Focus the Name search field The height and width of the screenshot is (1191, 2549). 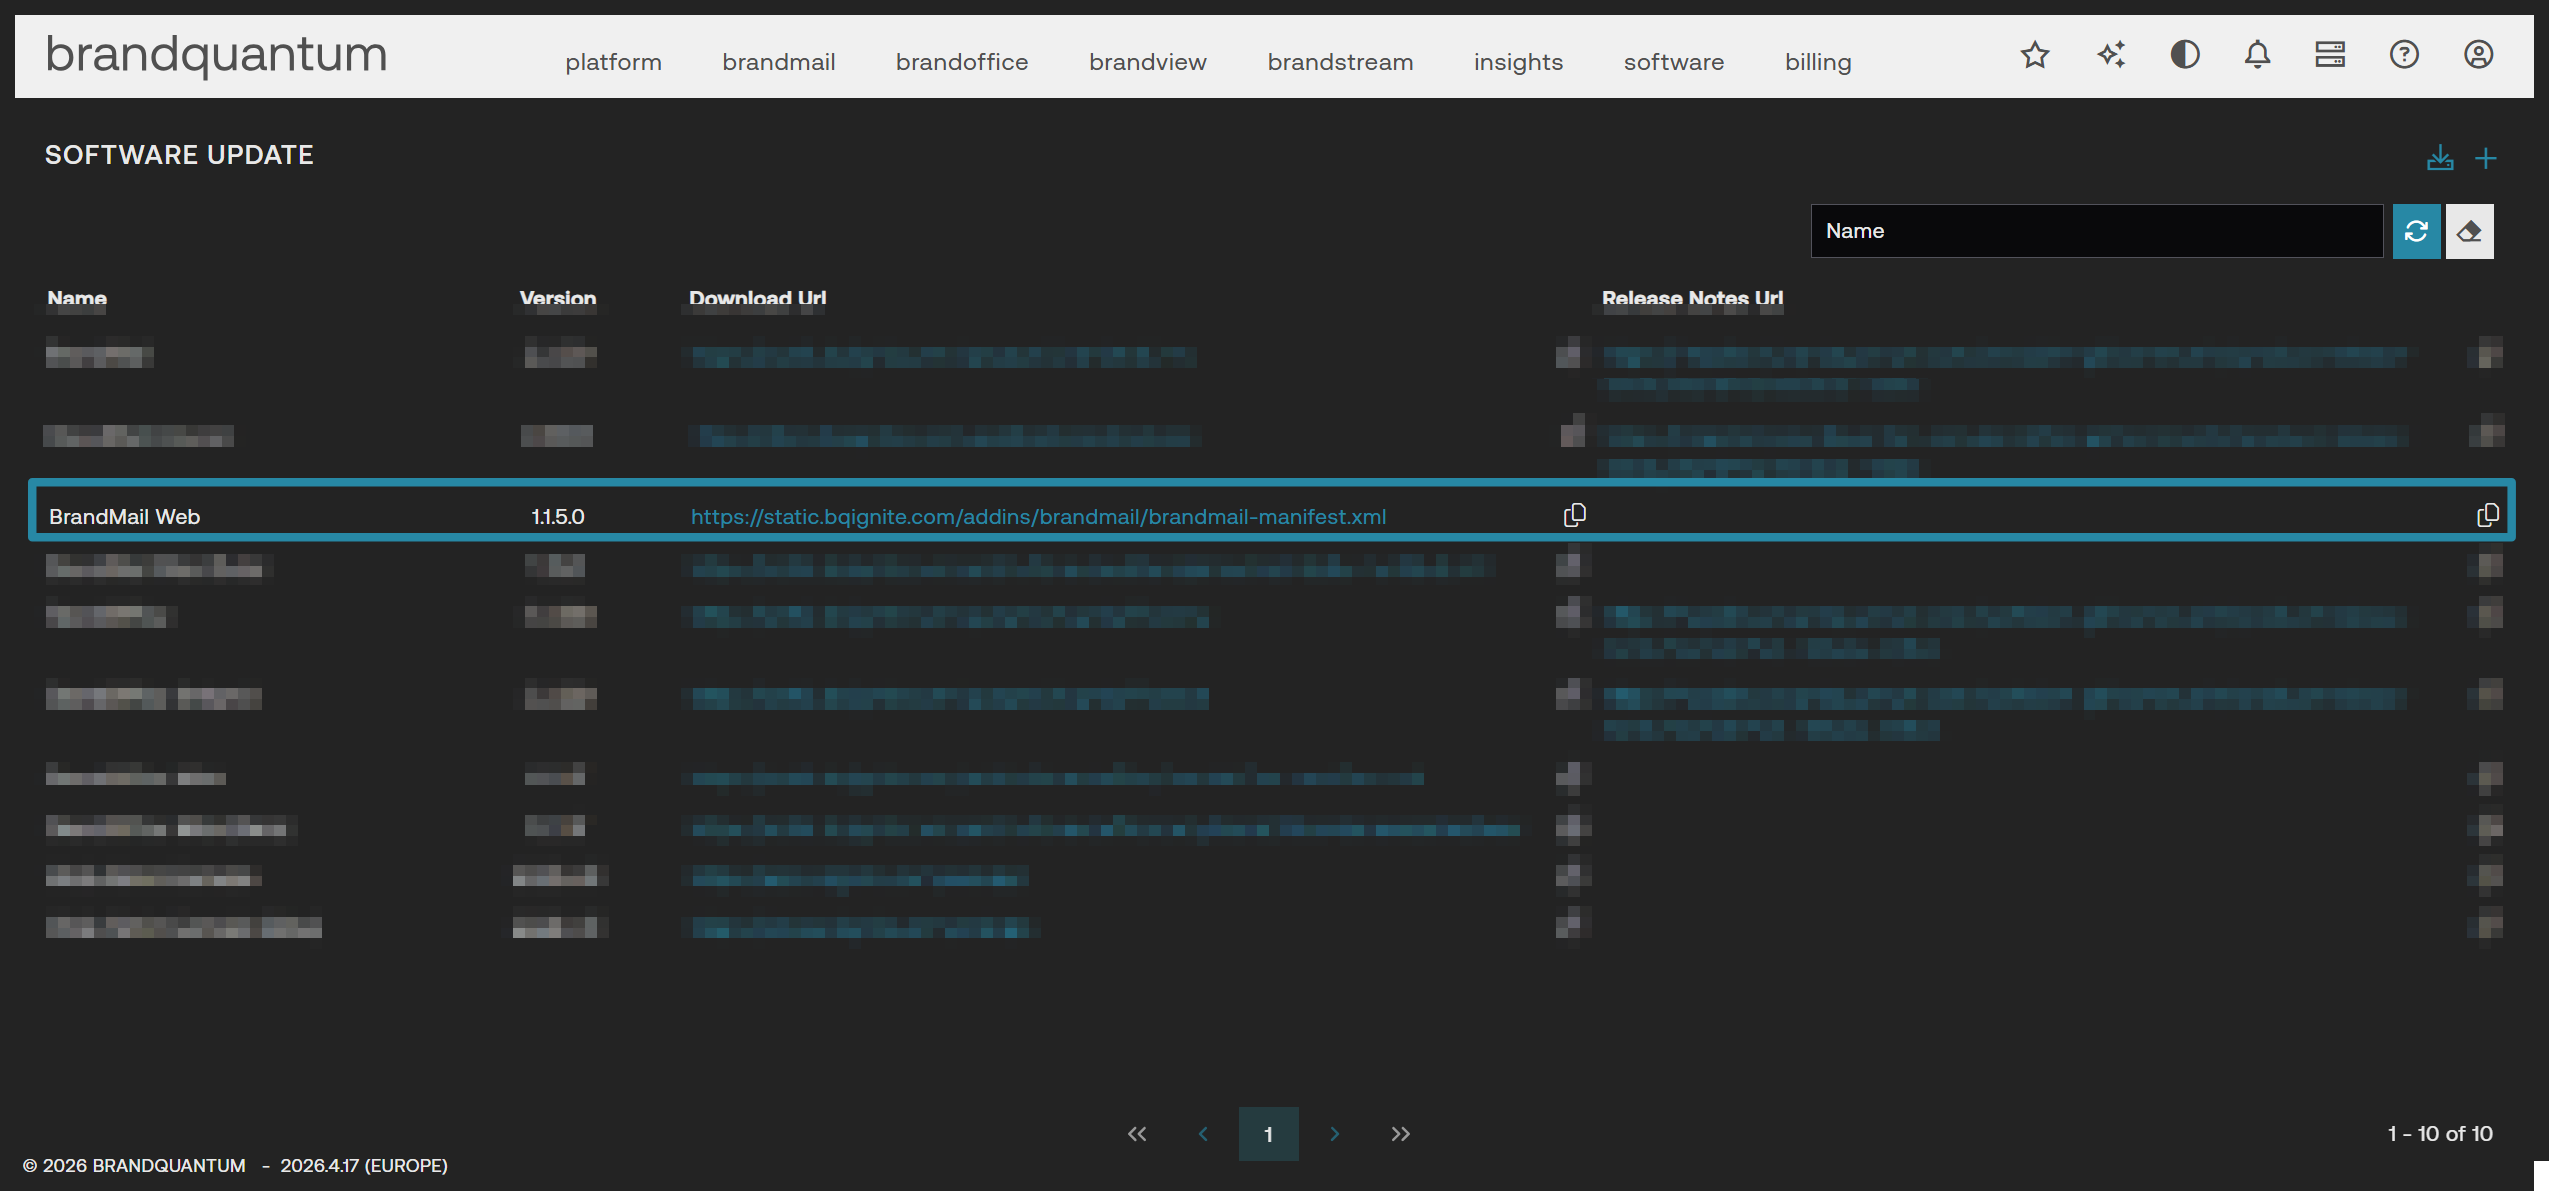pyautogui.click(x=2097, y=231)
